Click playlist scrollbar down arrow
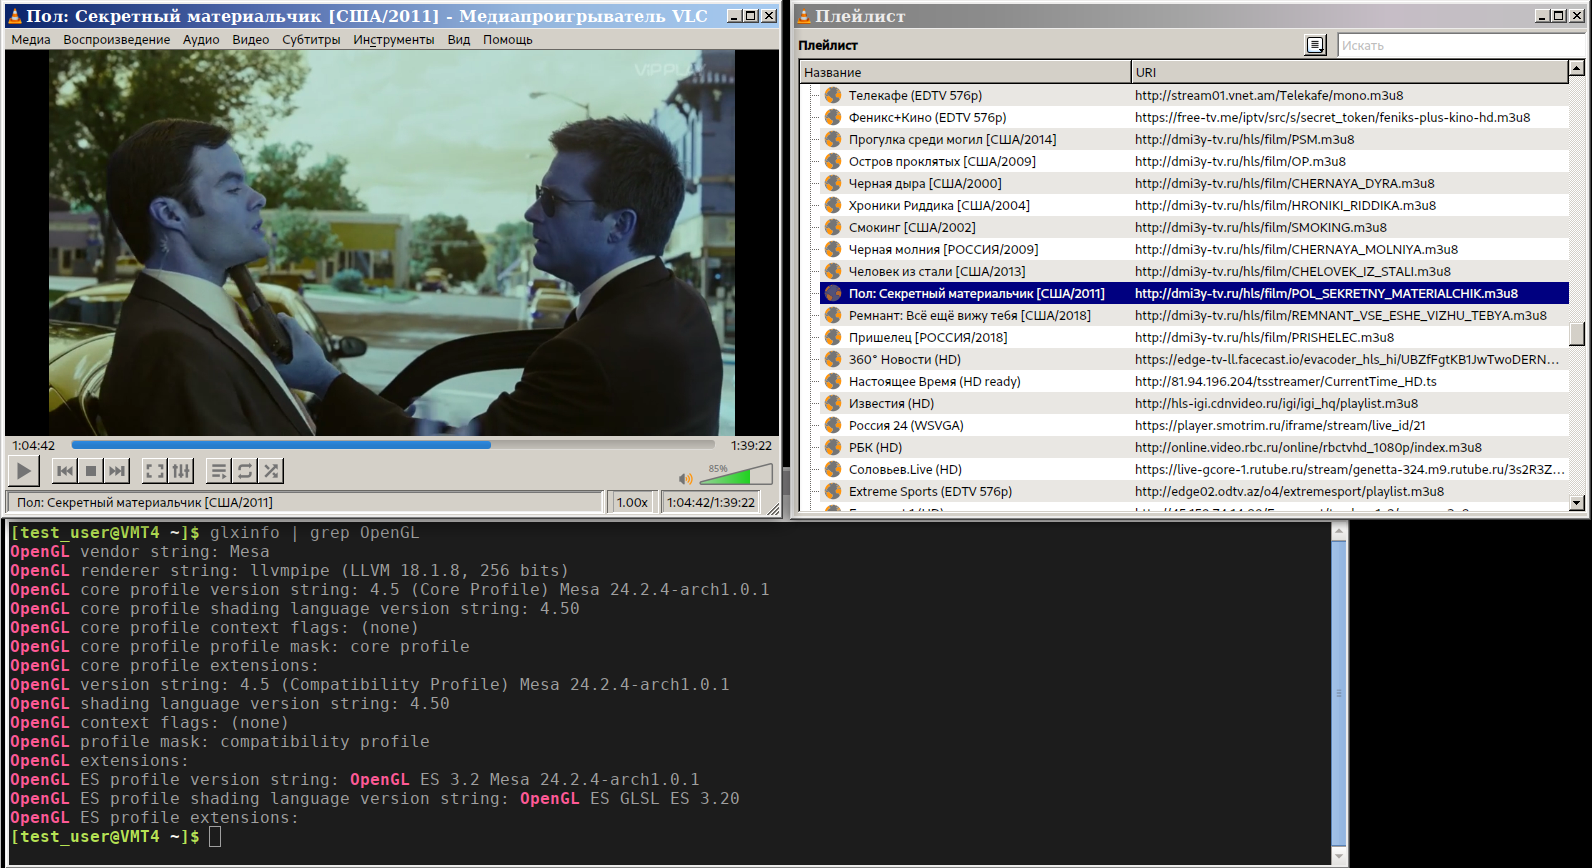 (1577, 503)
